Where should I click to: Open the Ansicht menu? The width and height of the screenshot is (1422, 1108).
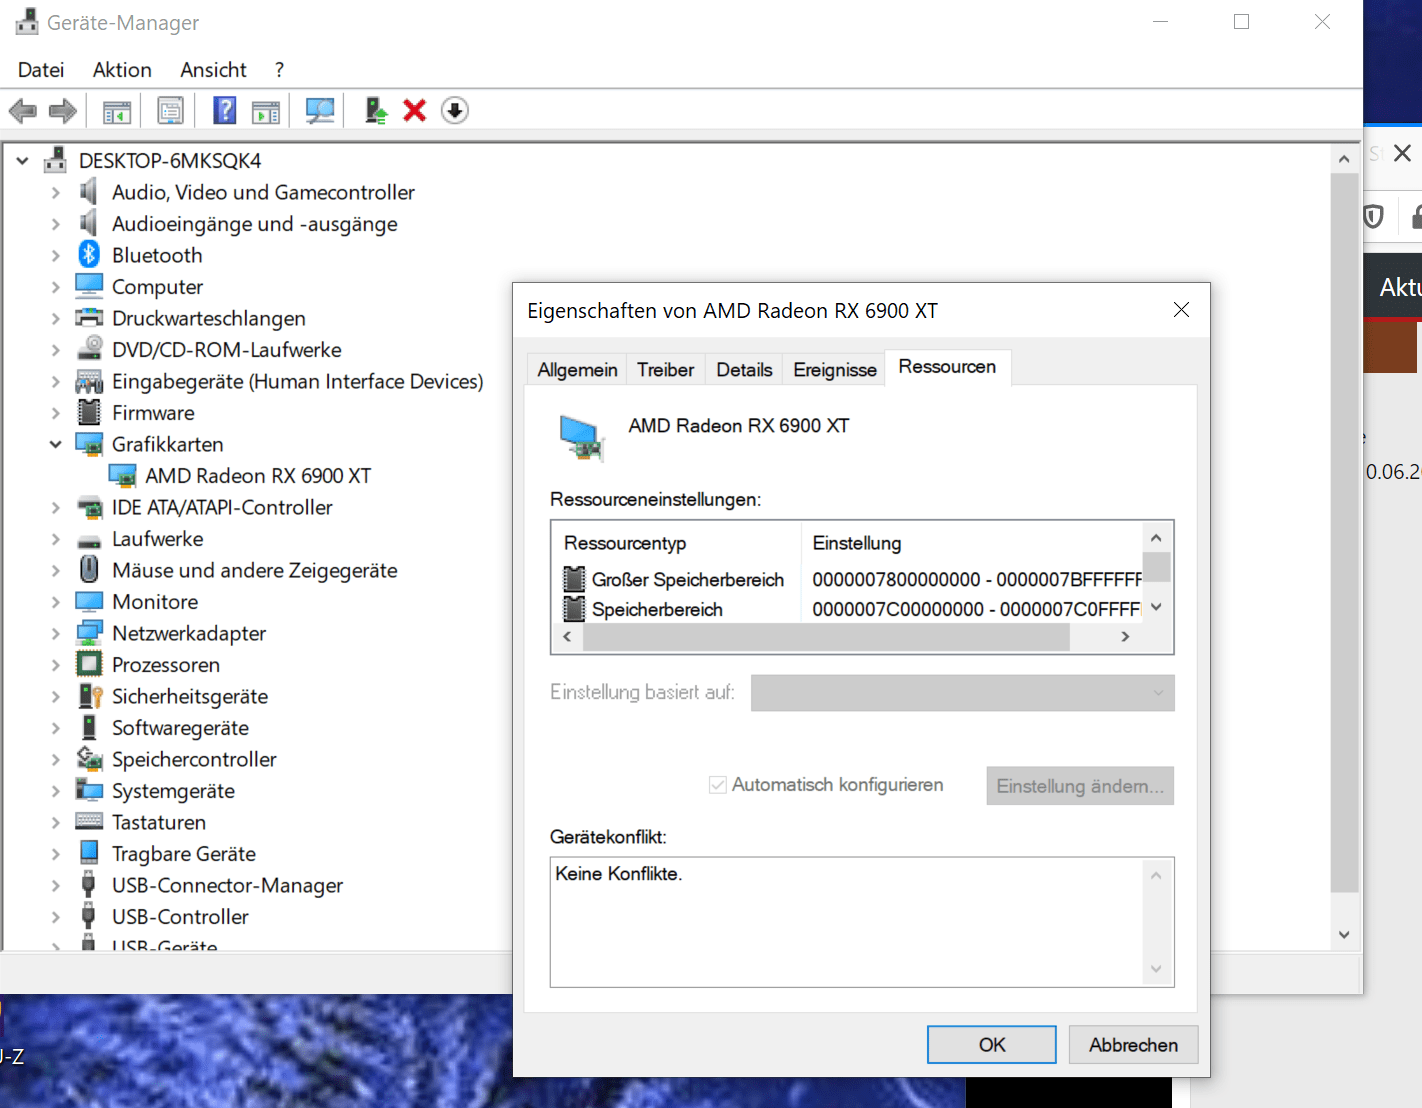coord(213,70)
